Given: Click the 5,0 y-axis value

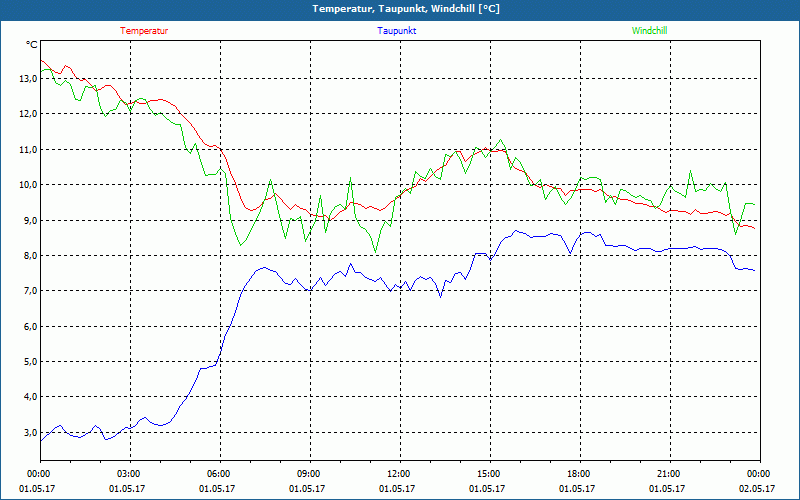Looking at the screenshot, I should coord(30,362).
